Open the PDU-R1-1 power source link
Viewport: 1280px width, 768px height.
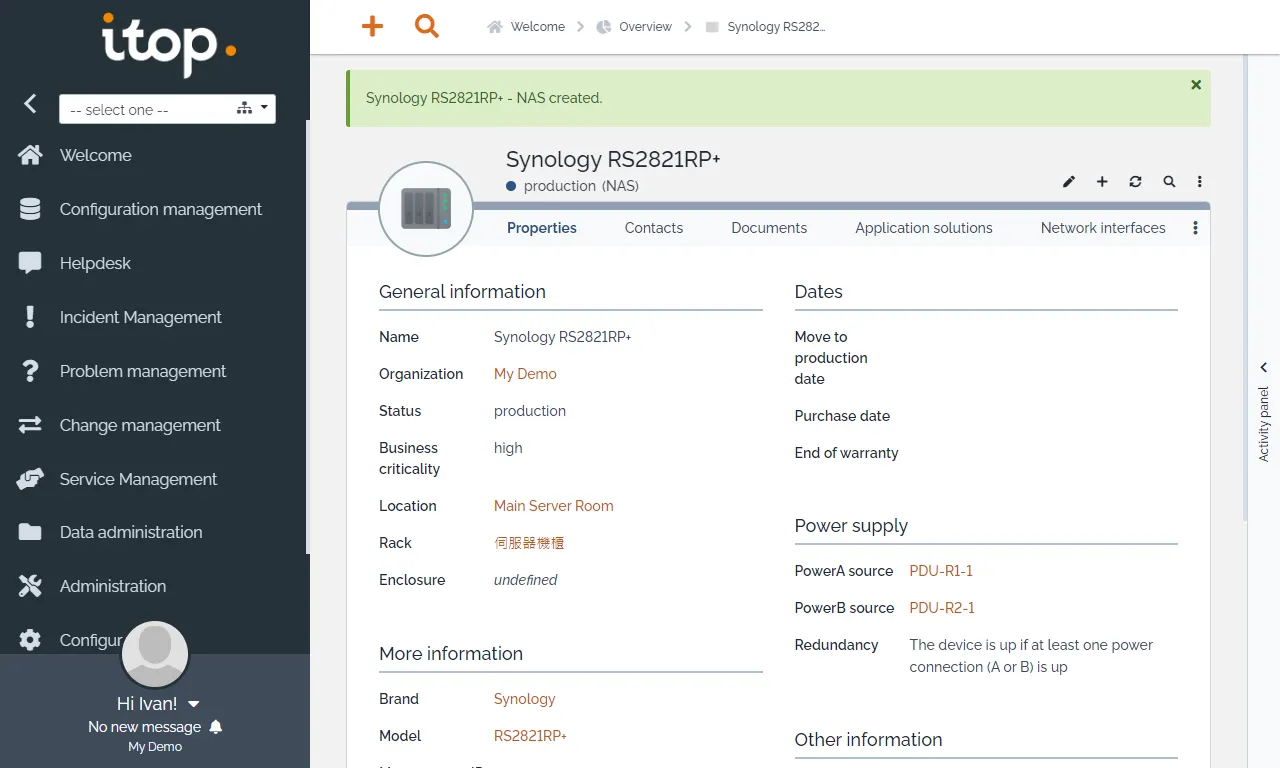941,571
